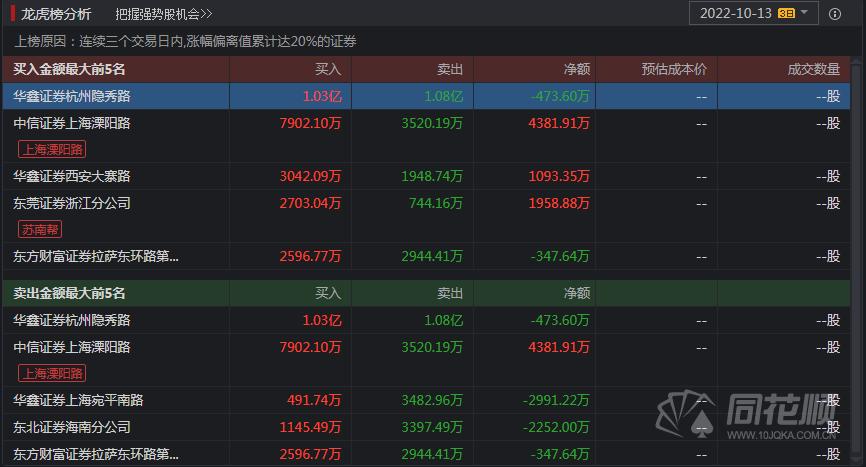866x467 pixels.
Task: Select 东方财富证券拉萨东环路 in sell list
Action: (426, 454)
